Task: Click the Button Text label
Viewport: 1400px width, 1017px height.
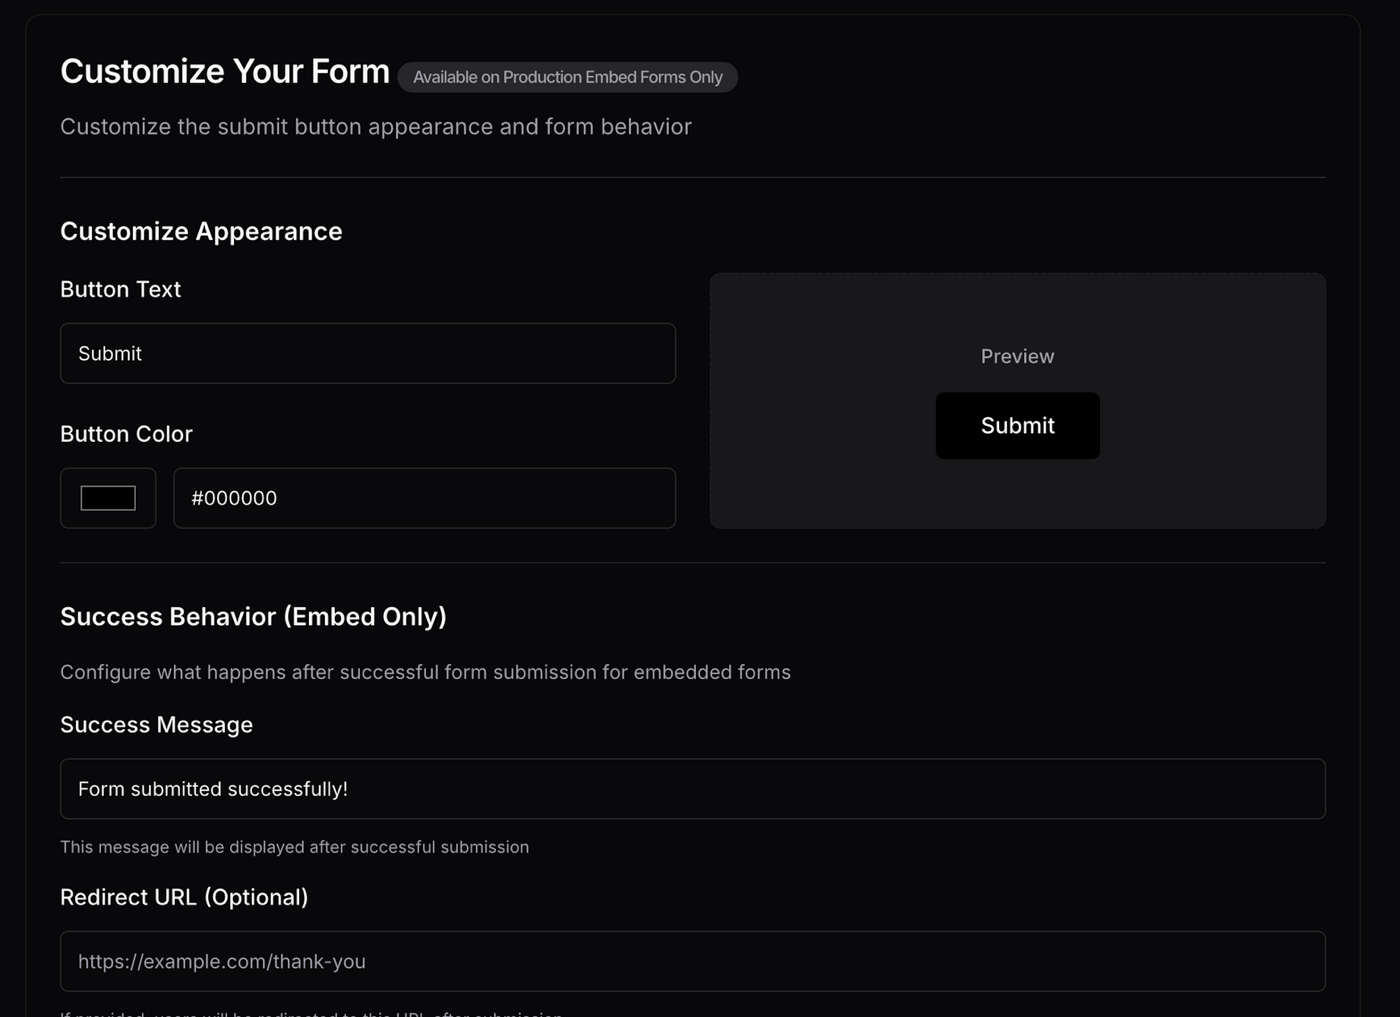Action: pyautogui.click(x=120, y=289)
